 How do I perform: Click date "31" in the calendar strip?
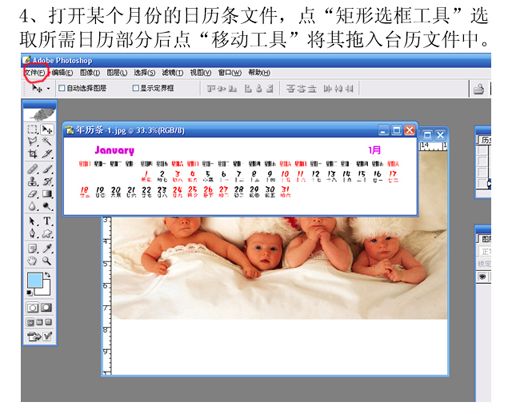tap(286, 190)
